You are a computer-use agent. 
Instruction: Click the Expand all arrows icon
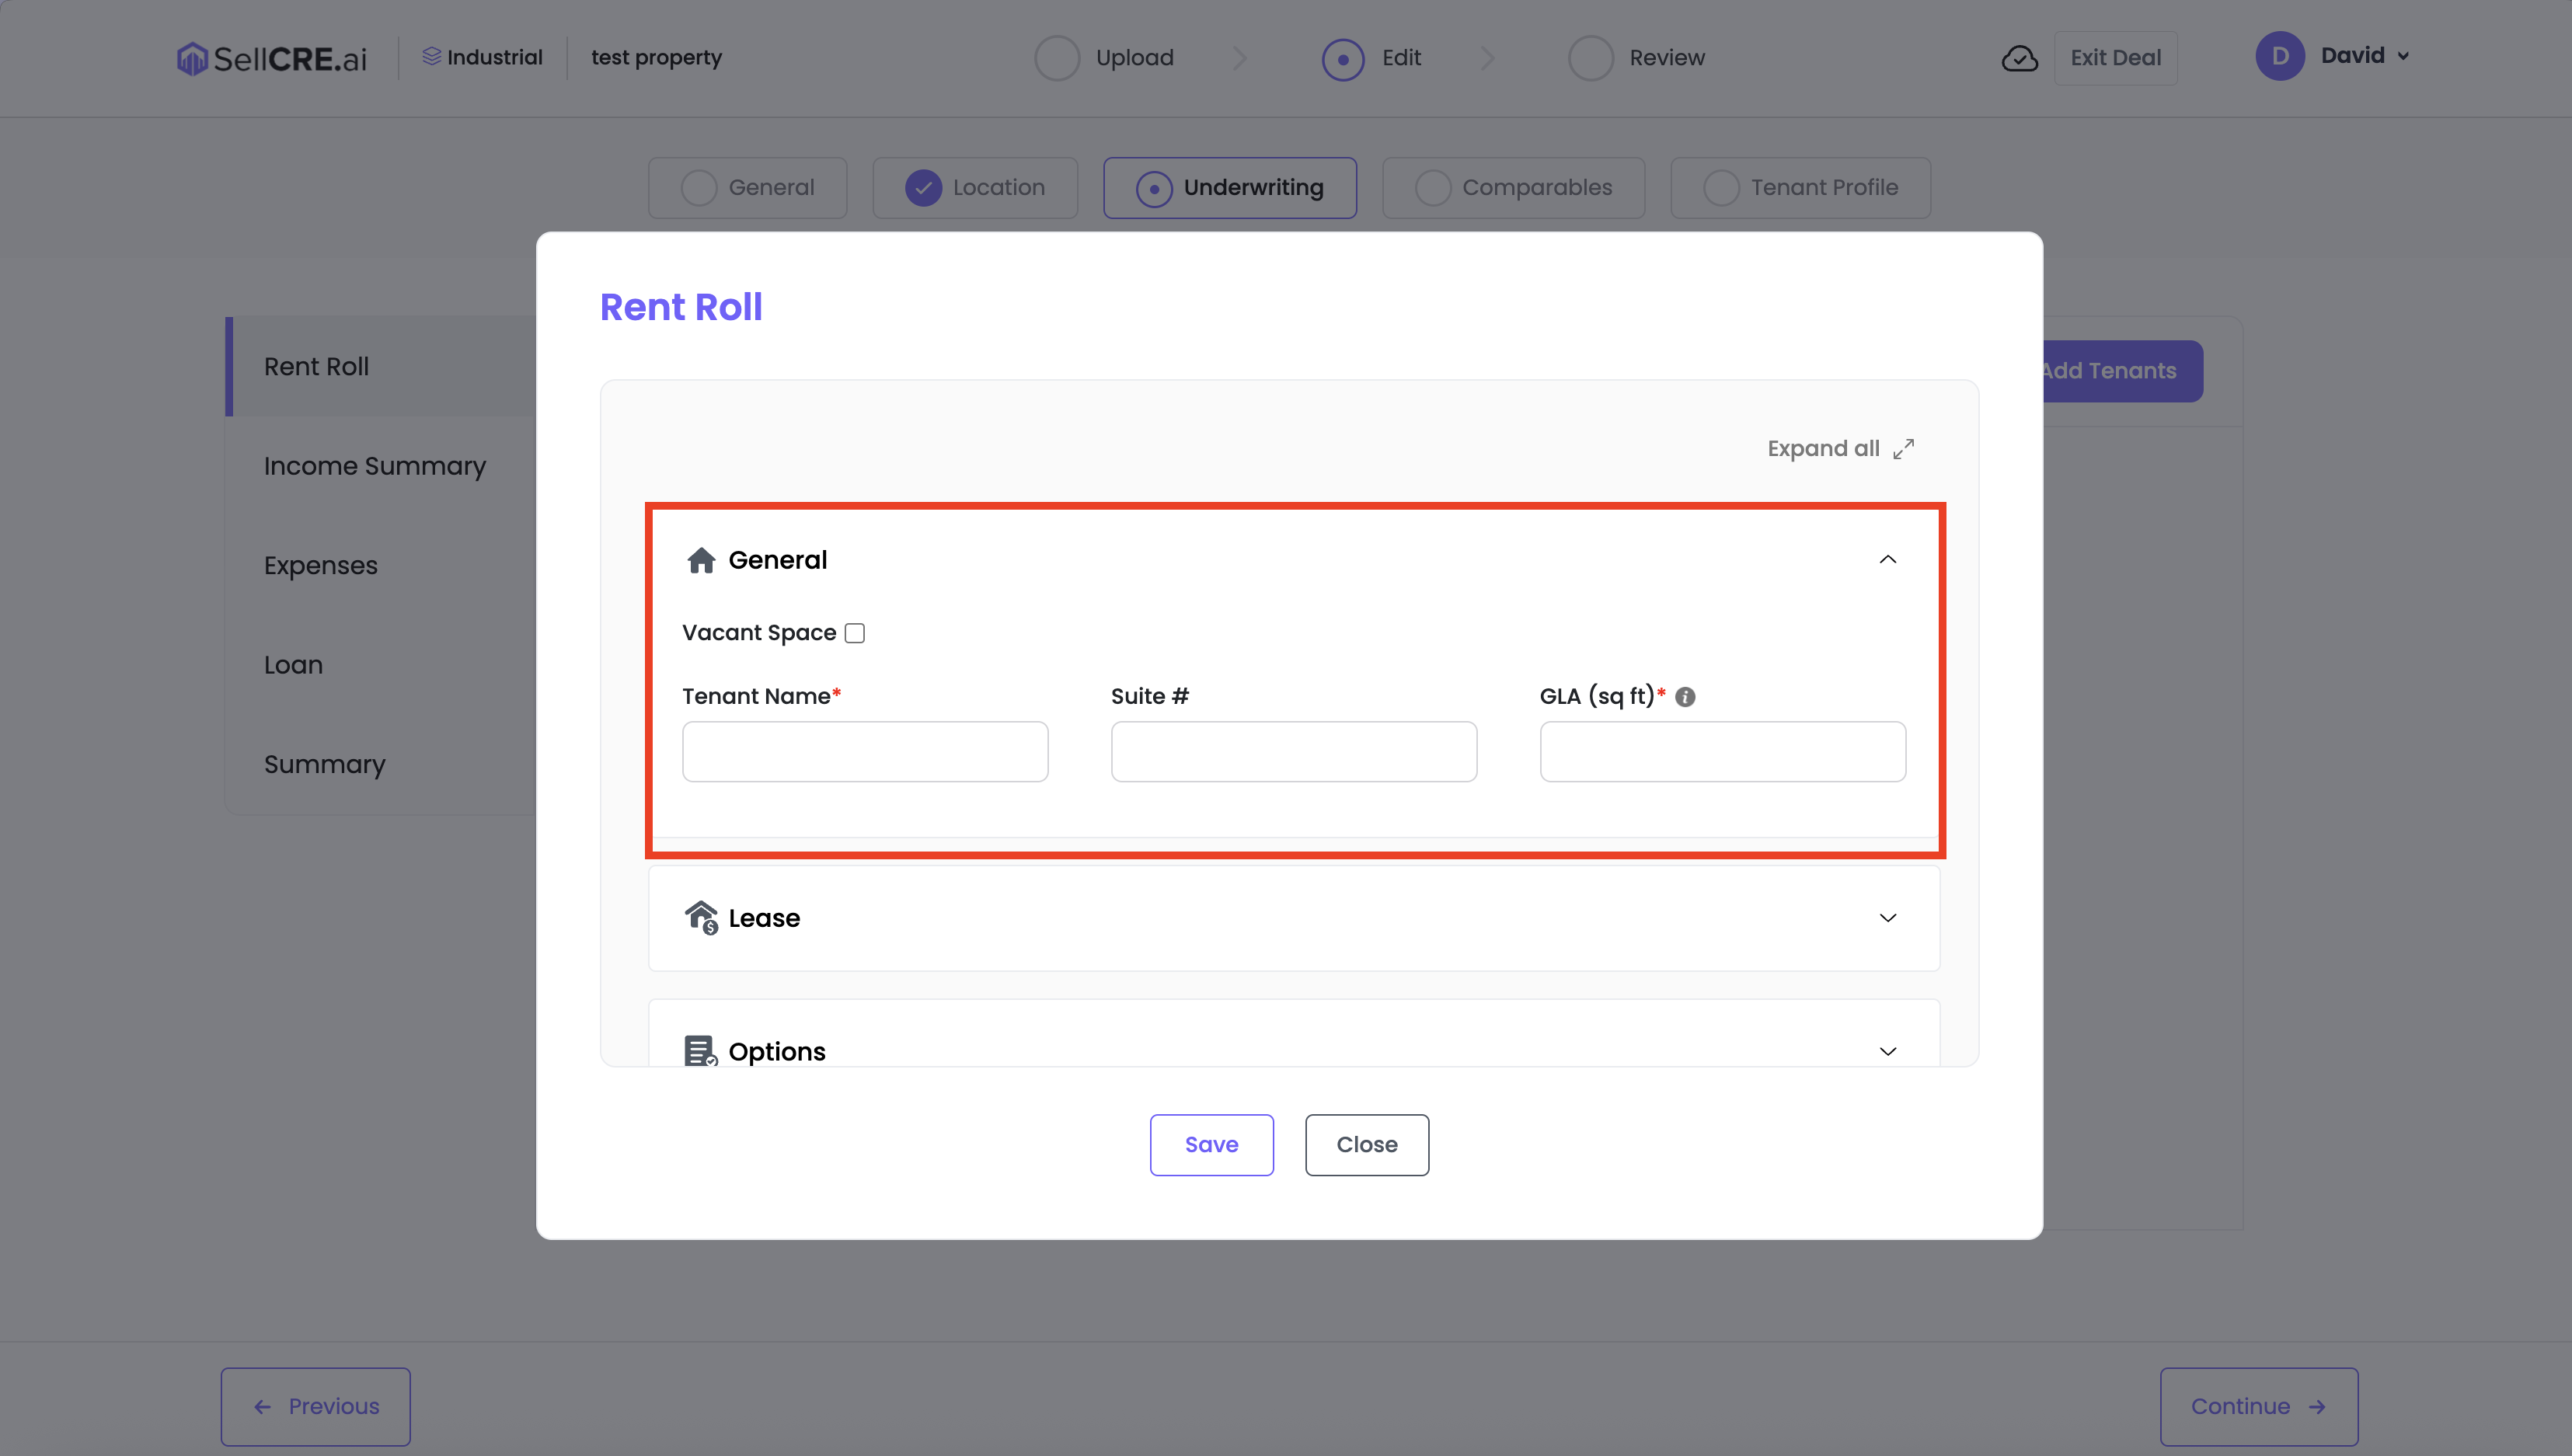[x=1903, y=449]
